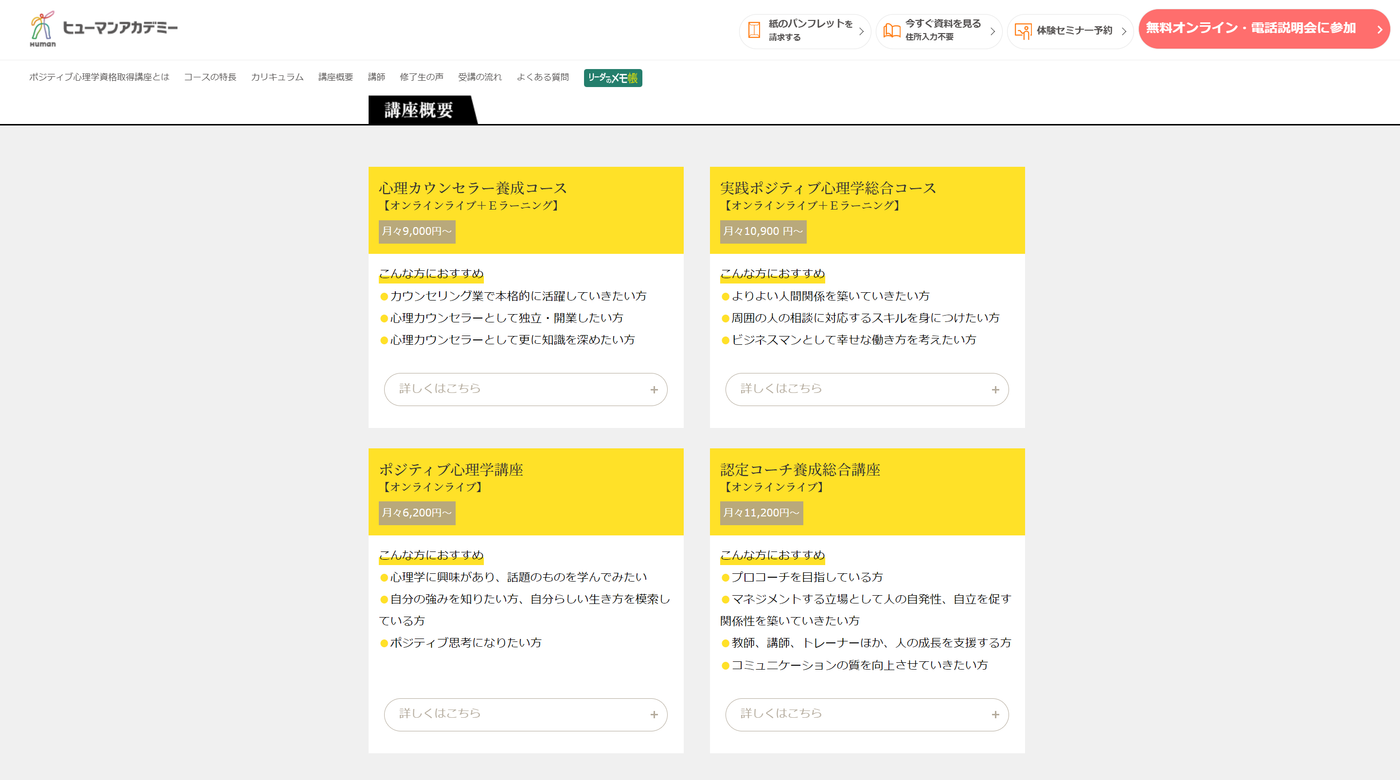Click plus icon in ポジティブ心理学講座 card
This screenshot has height=780, width=1400.
coord(654,715)
